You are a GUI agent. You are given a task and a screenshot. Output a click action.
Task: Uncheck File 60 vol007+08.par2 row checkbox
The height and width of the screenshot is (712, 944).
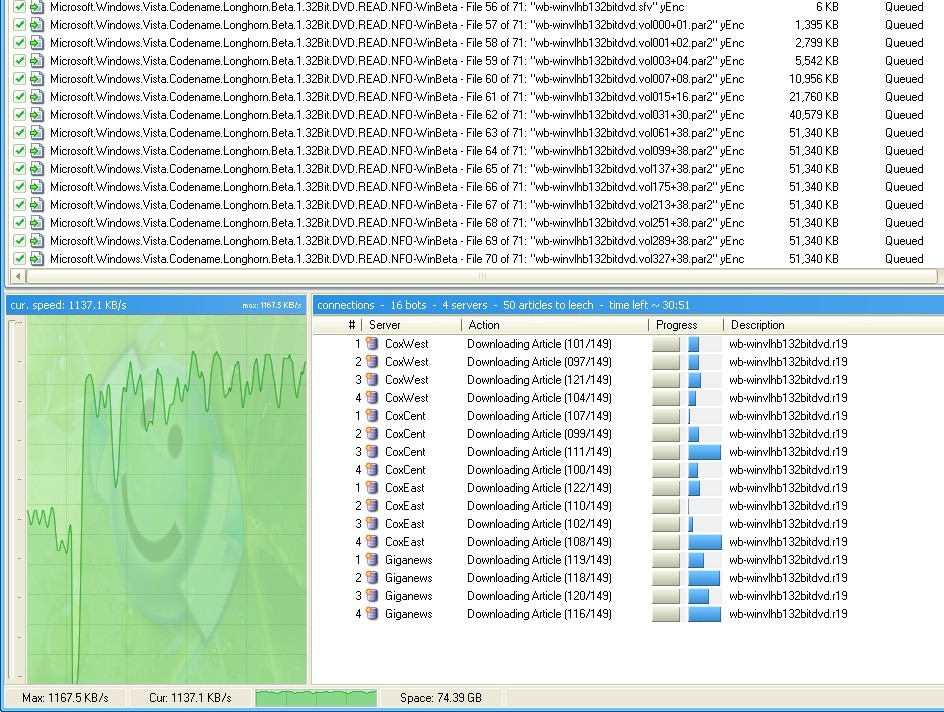[x=19, y=79]
